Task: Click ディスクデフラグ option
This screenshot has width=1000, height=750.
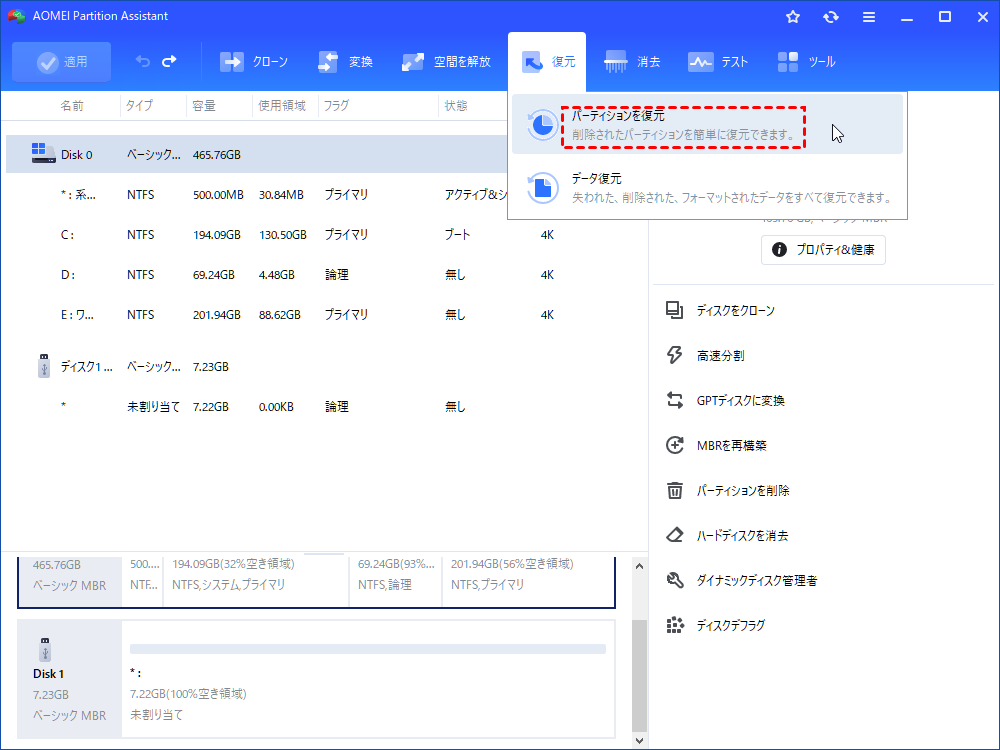Action: 715,625
